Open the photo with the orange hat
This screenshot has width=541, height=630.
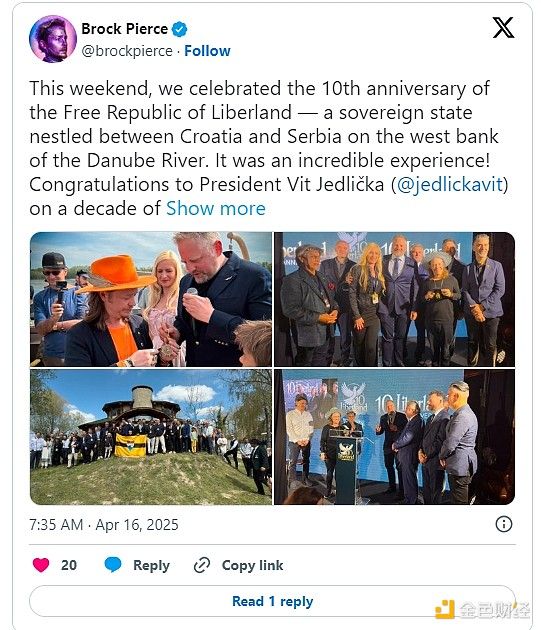[x=151, y=299]
